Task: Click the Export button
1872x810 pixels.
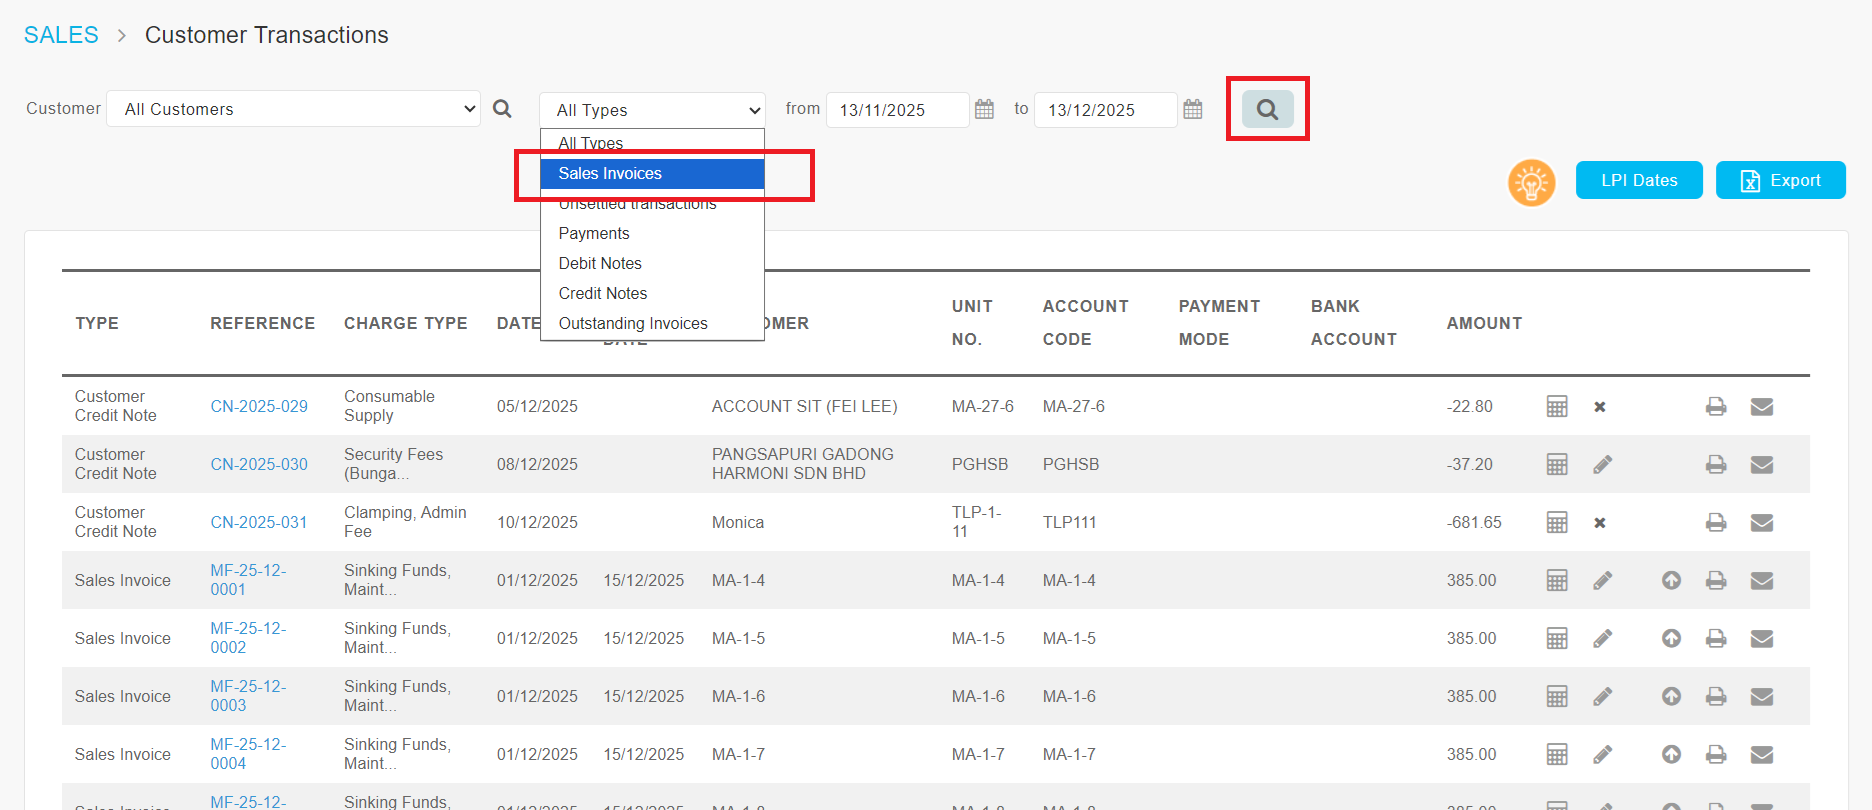Action: tap(1780, 181)
